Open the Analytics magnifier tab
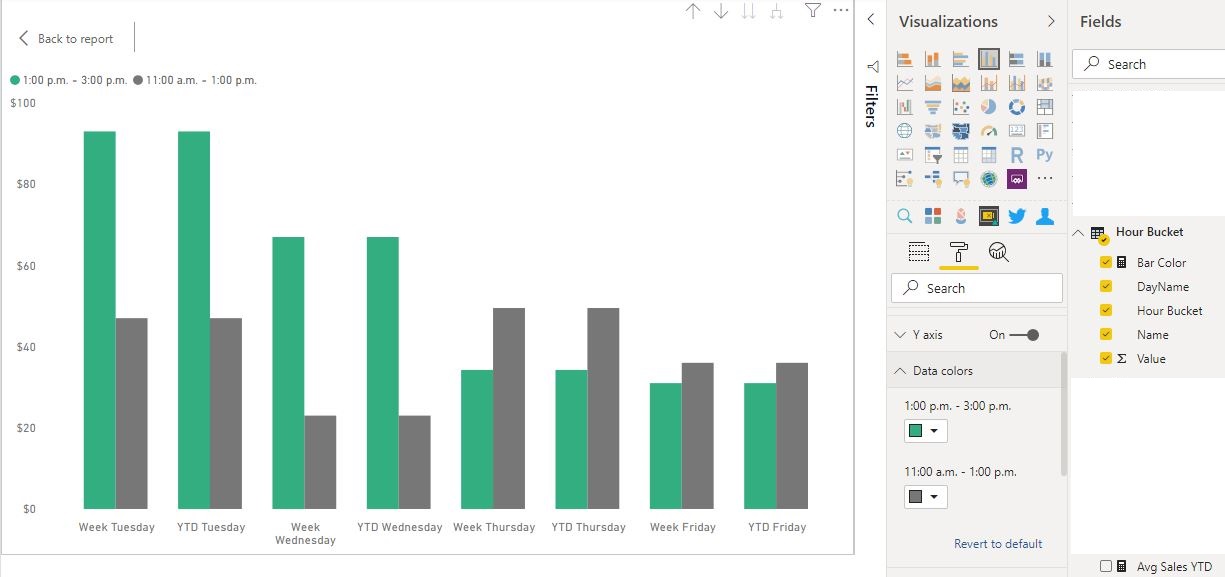Screen dimensions: 1225x577 [998, 252]
